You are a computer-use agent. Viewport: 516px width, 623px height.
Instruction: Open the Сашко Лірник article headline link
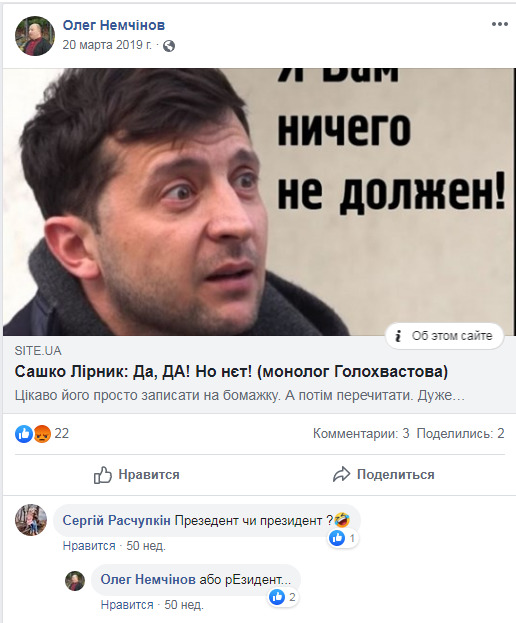(231, 371)
